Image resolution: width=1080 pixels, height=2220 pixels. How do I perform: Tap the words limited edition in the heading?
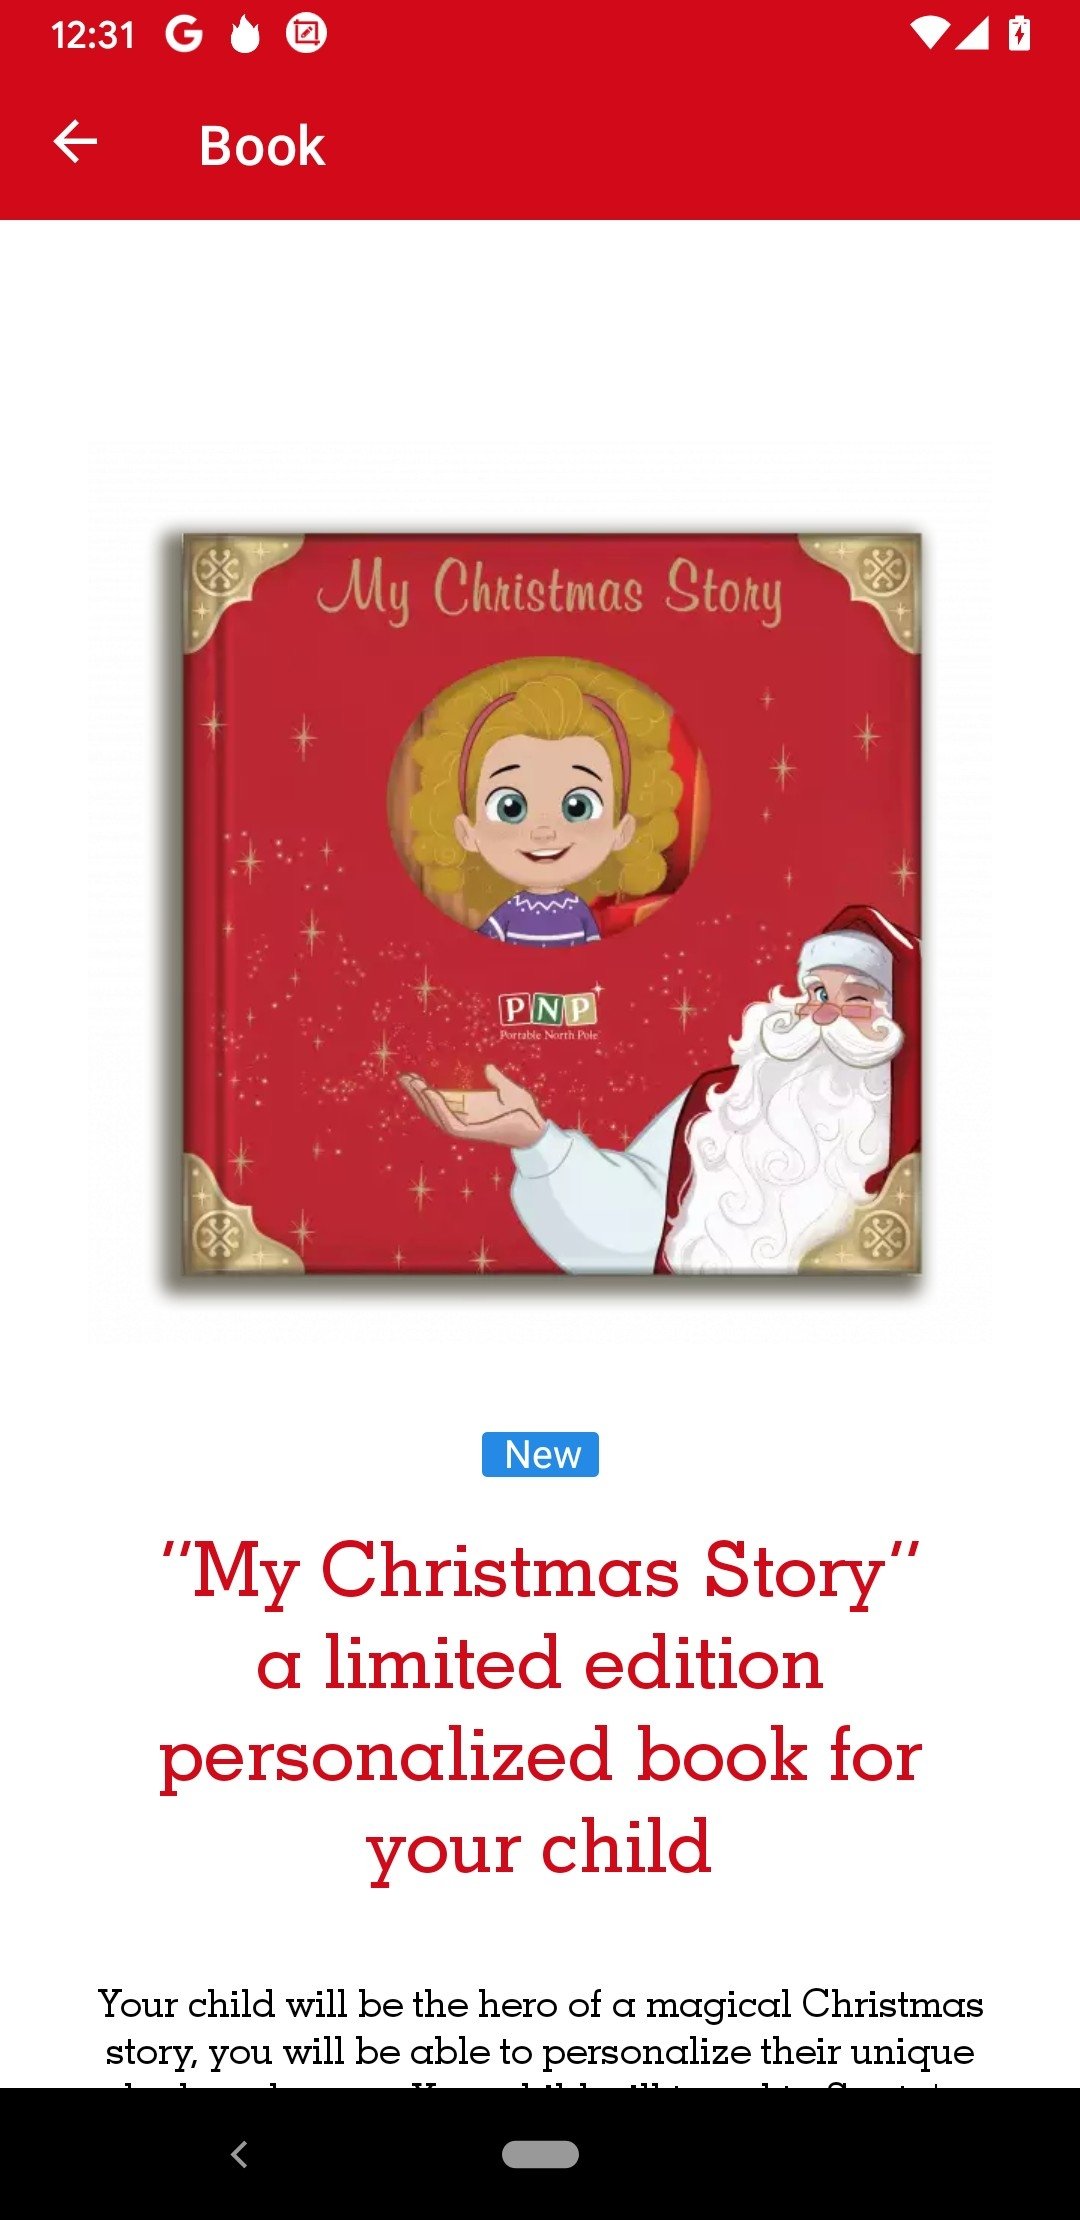pos(573,1664)
